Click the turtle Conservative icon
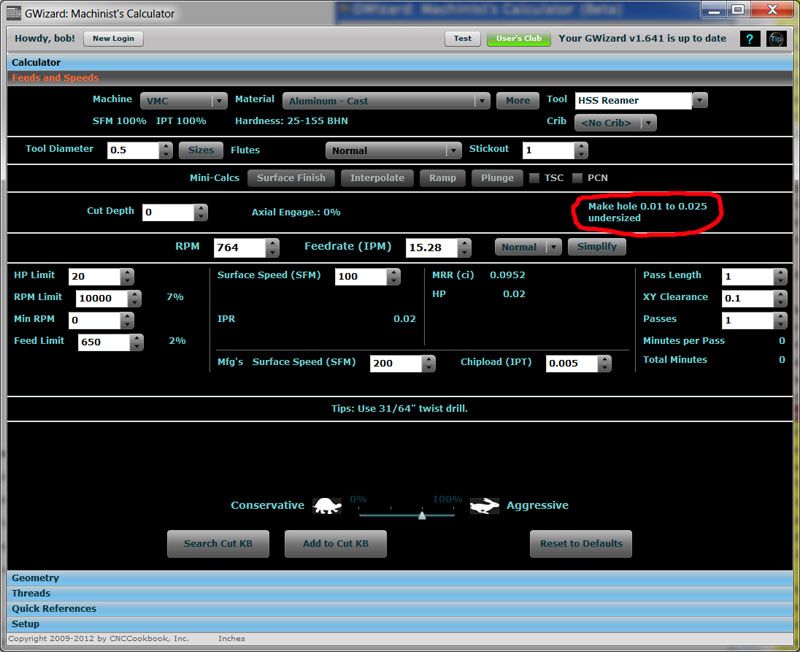800x652 pixels. [327, 506]
